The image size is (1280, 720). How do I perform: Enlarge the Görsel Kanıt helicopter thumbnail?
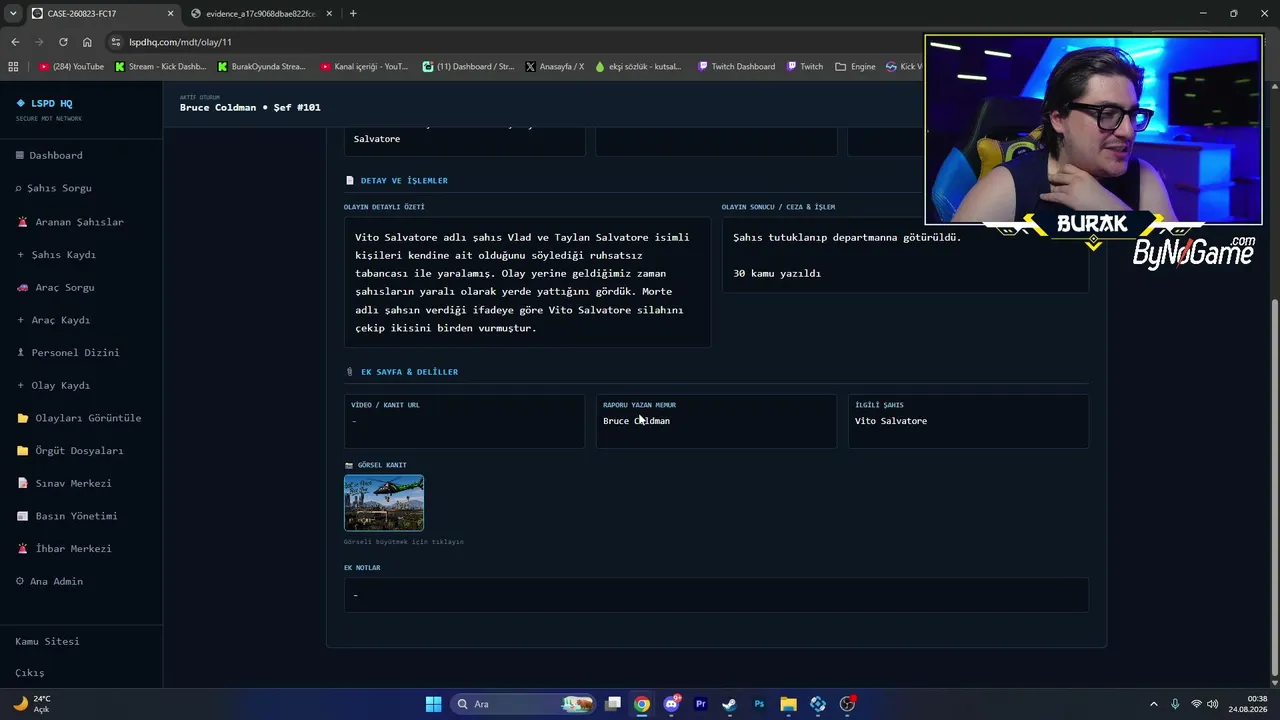tap(384, 503)
